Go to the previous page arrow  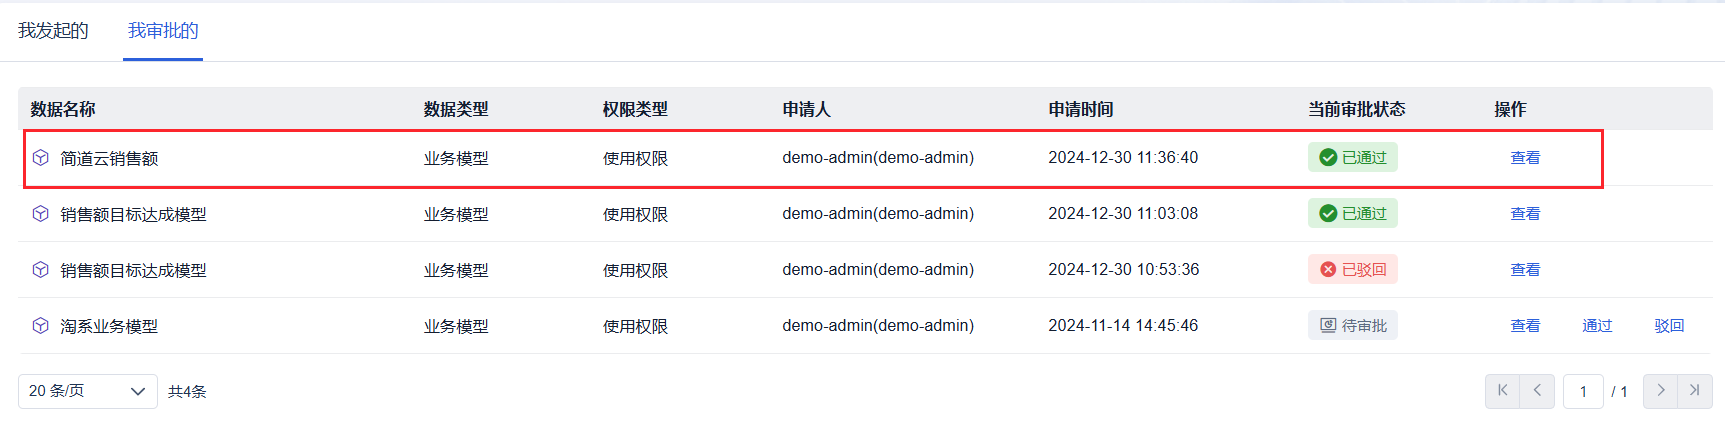pyautogui.click(x=1537, y=391)
